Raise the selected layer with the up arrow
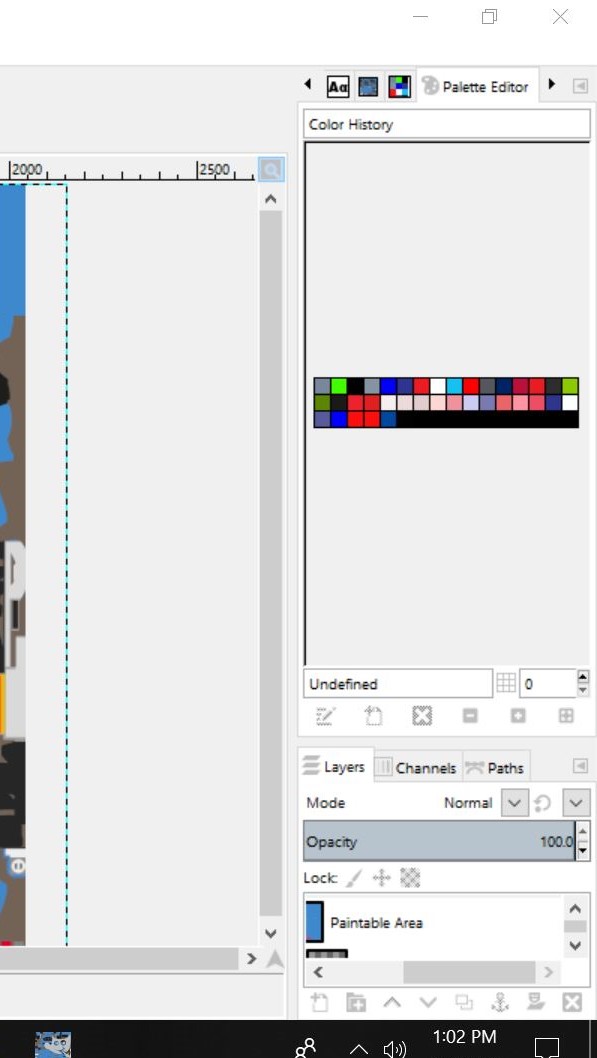 pos(392,1003)
